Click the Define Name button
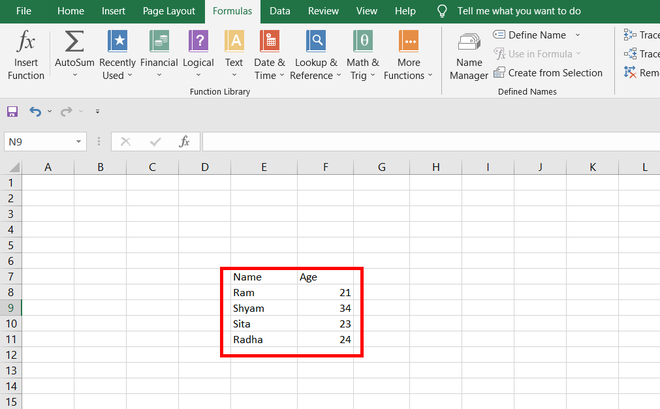This screenshot has height=409, width=660. point(530,35)
